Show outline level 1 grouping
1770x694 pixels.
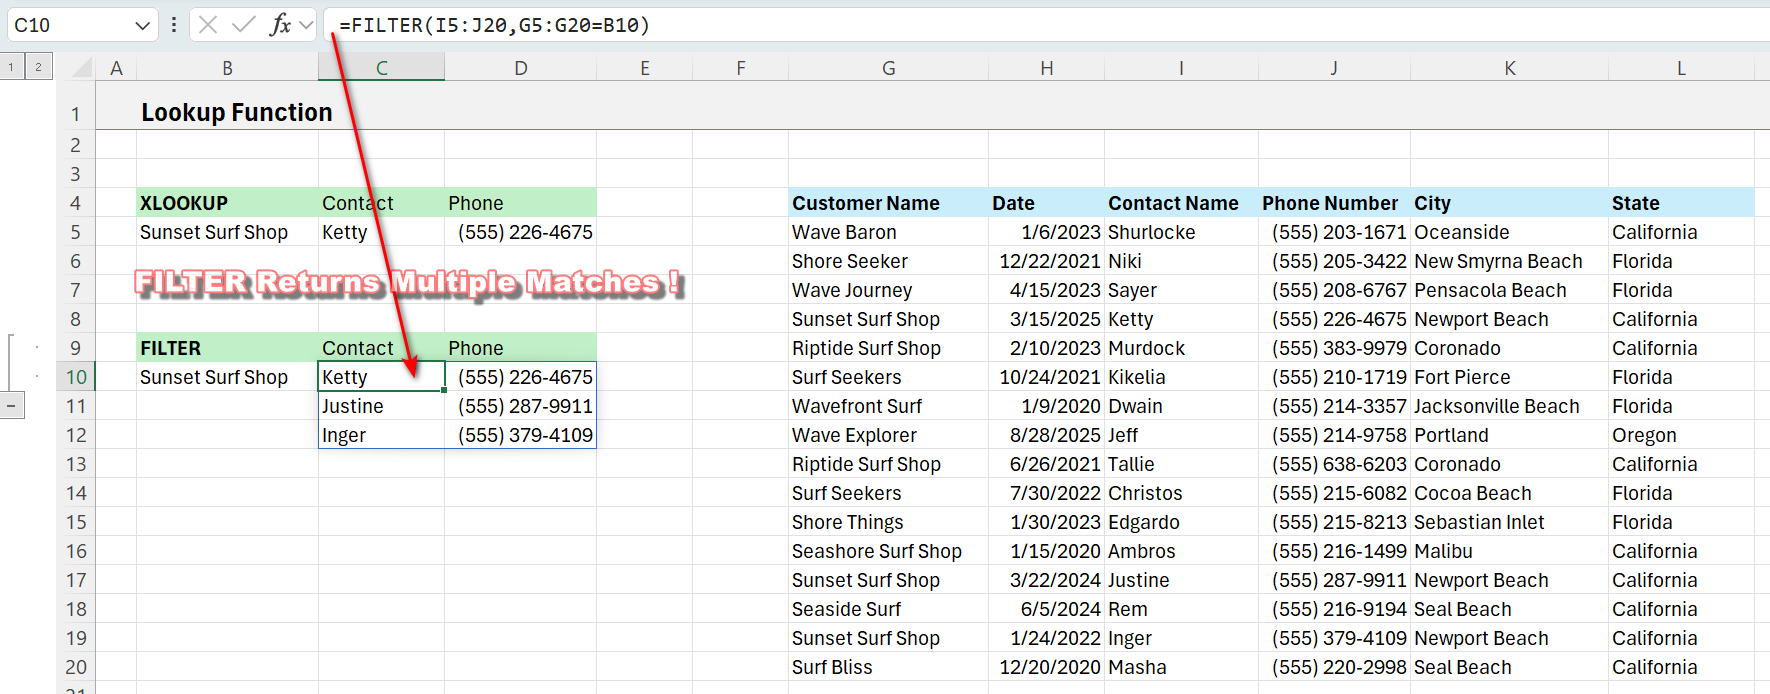point(11,67)
